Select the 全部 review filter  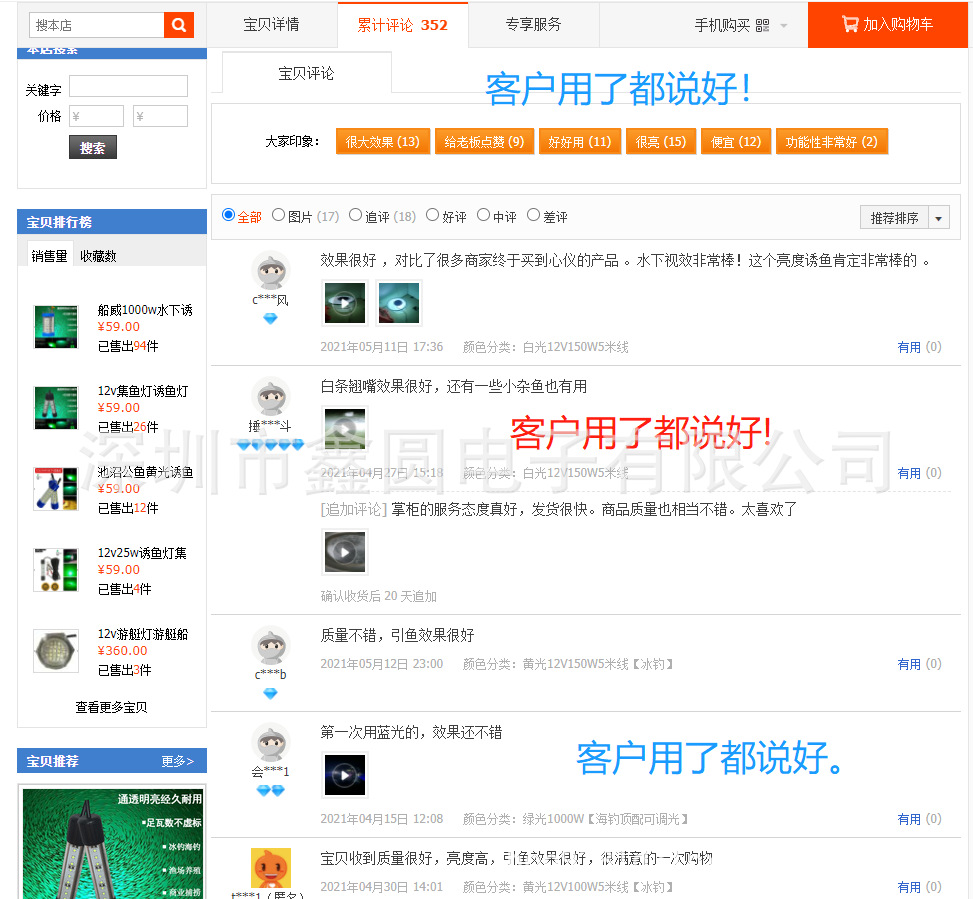[x=228, y=216]
